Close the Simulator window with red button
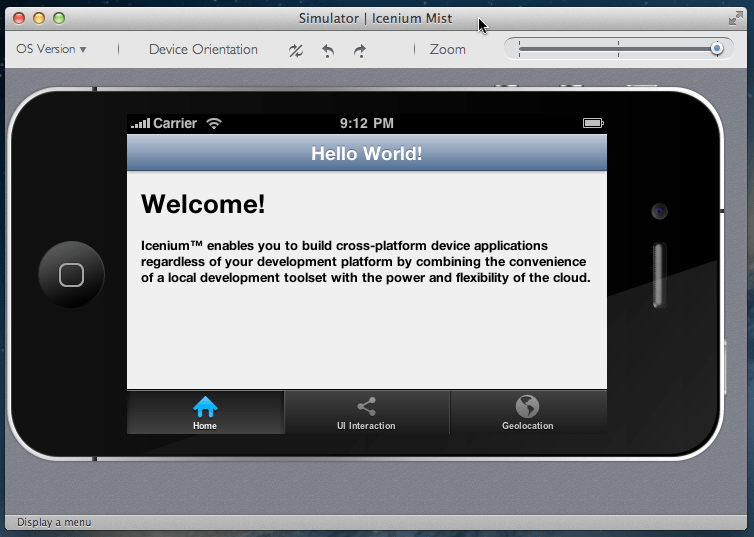The image size is (754, 537). [19, 18]
